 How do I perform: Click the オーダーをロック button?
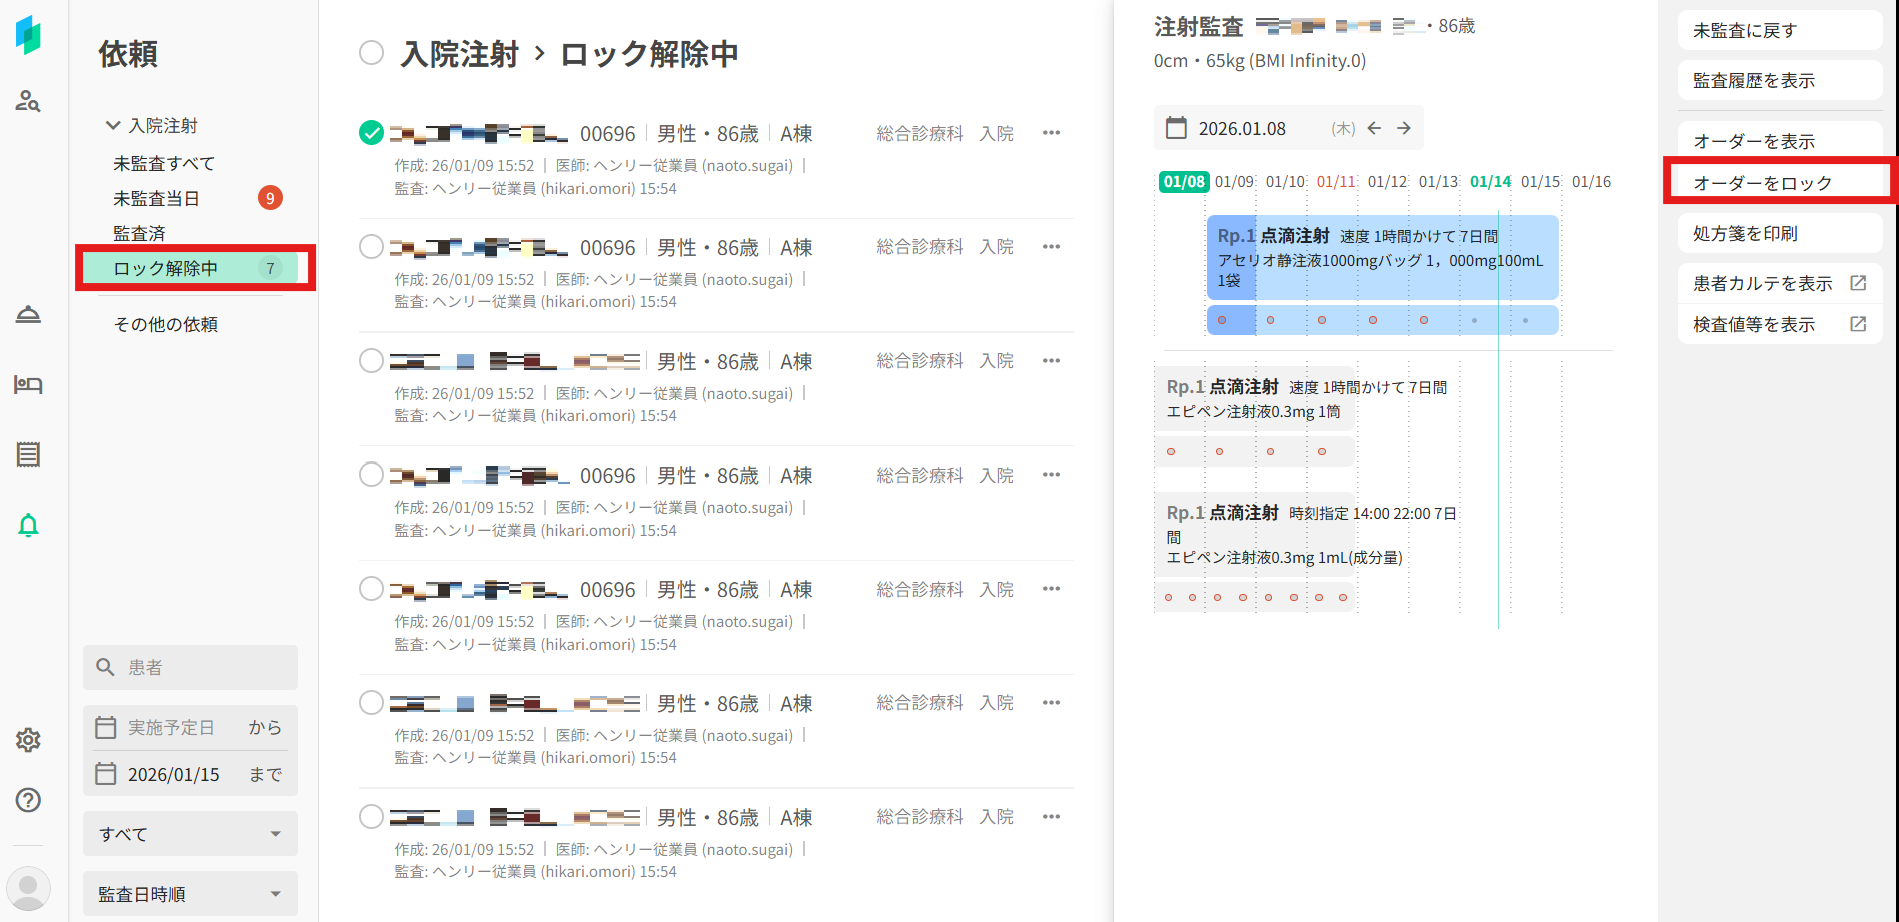coord(1780,183)
